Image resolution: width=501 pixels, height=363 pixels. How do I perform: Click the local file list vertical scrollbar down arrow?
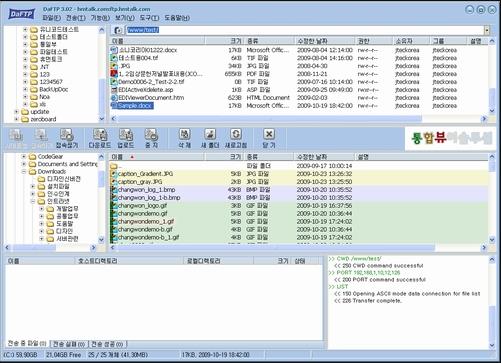pos(492,239)
